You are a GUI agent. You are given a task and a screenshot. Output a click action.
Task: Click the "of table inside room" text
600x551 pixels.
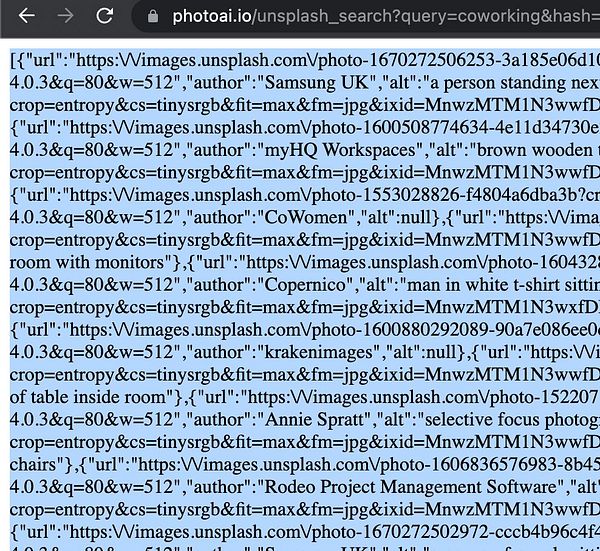tap(88, 397)
